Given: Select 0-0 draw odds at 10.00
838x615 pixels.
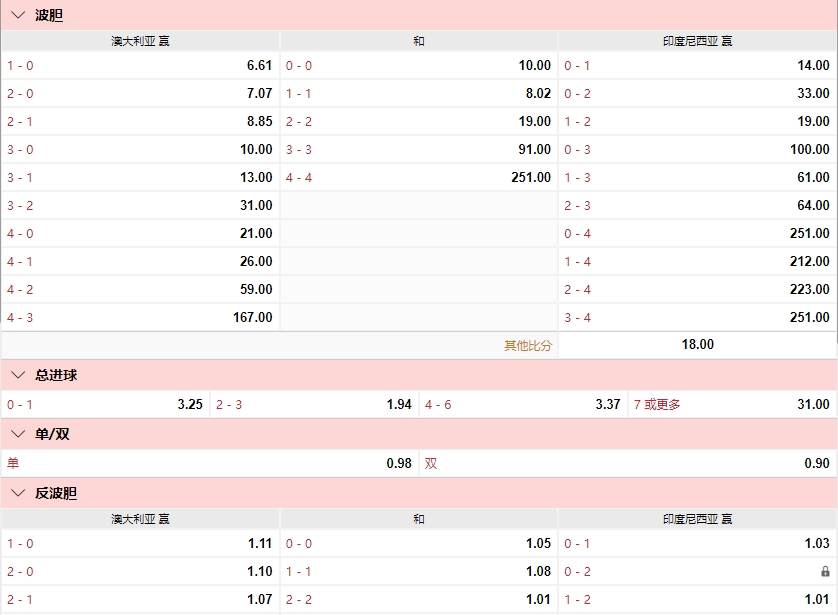Looking at the screenshot, I should coord(418,65).
